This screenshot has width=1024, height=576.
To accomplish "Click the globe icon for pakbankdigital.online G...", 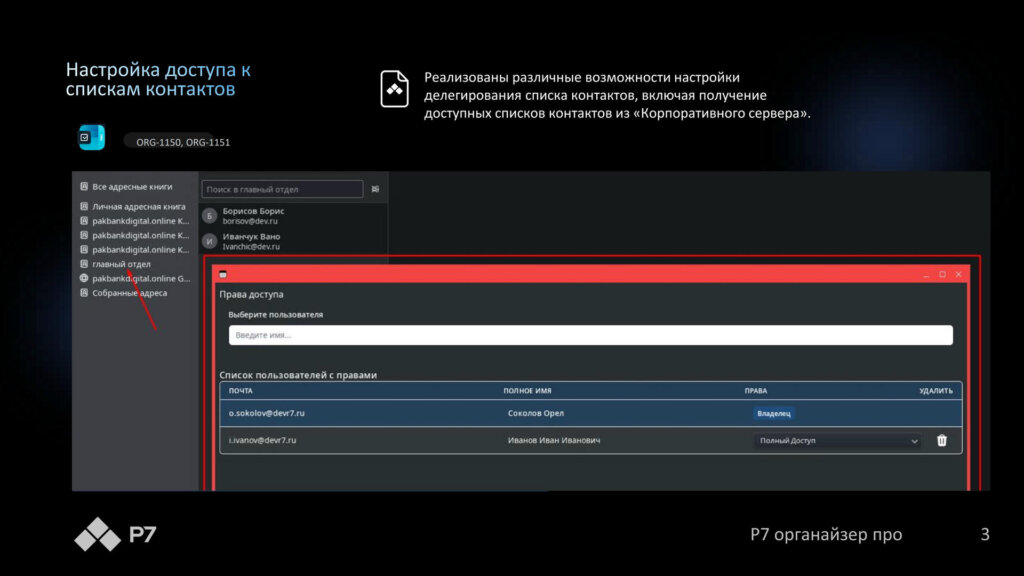I will (84, 279).
